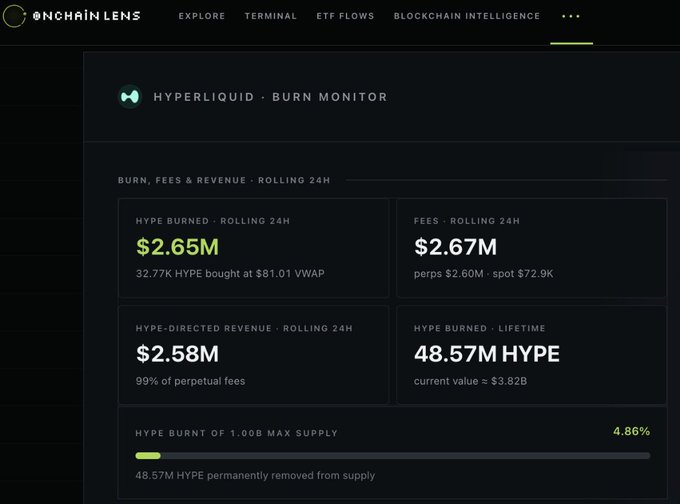
Task: Open the Onchain Lens home wordmark
Action: coord(86,16)
